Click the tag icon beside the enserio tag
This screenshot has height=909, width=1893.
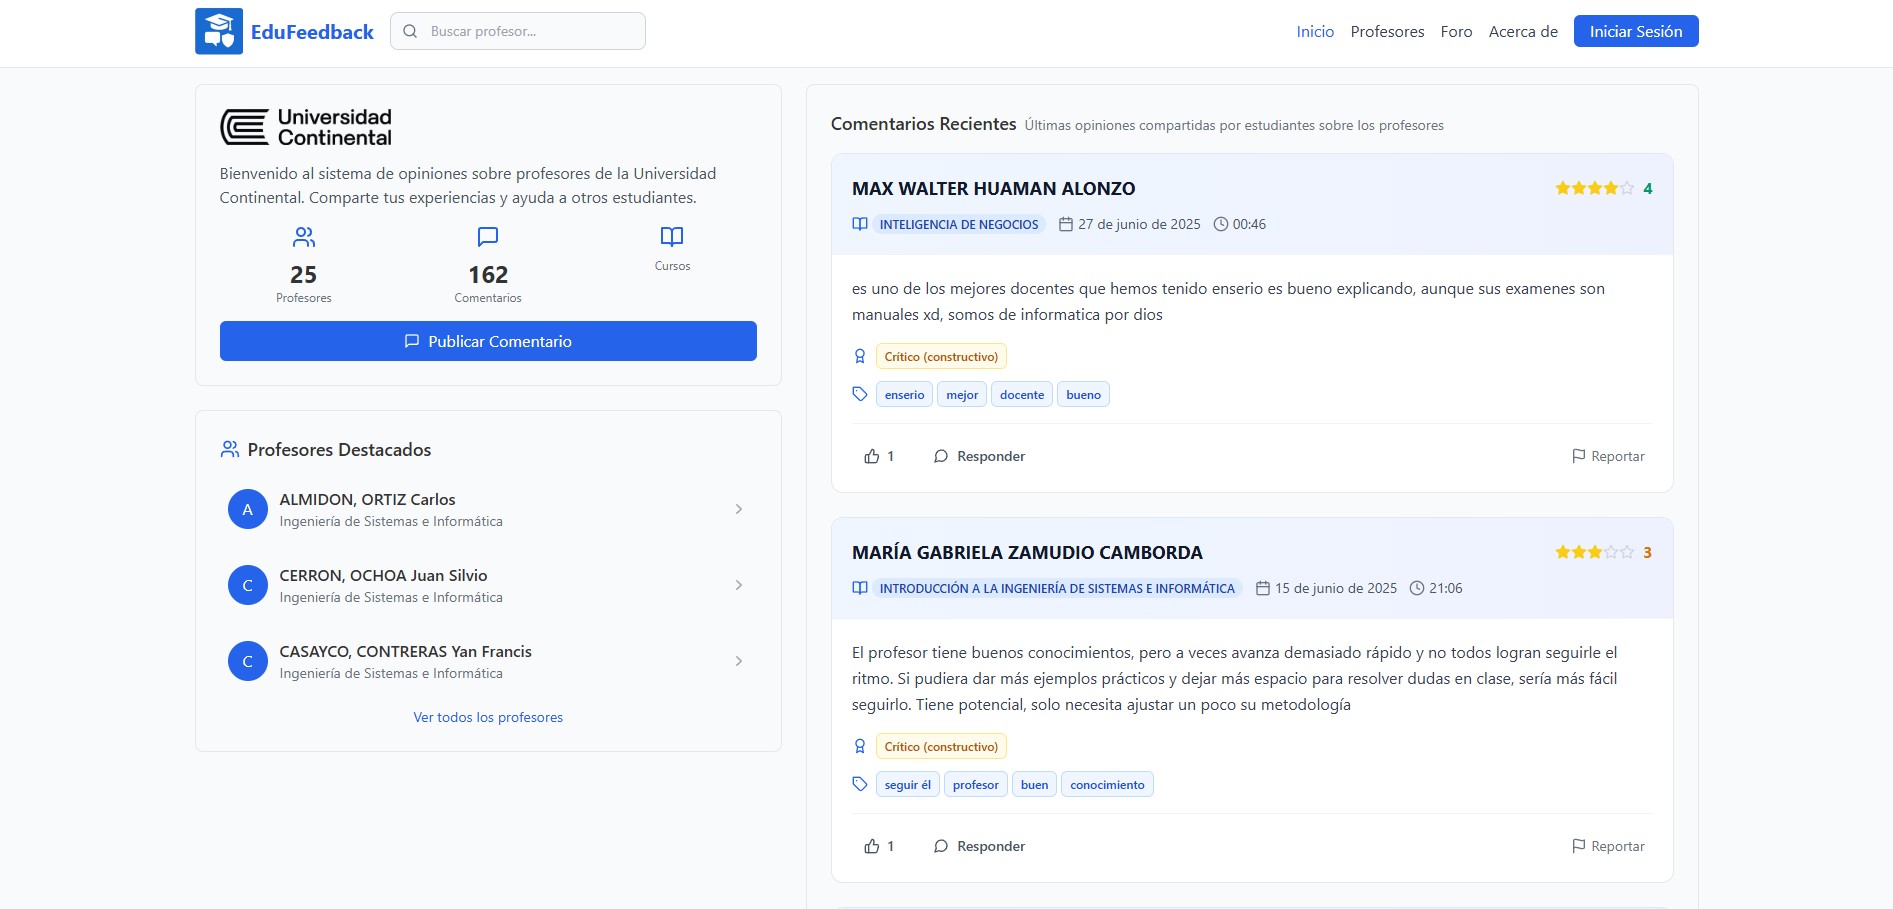(x=860, y=394)
